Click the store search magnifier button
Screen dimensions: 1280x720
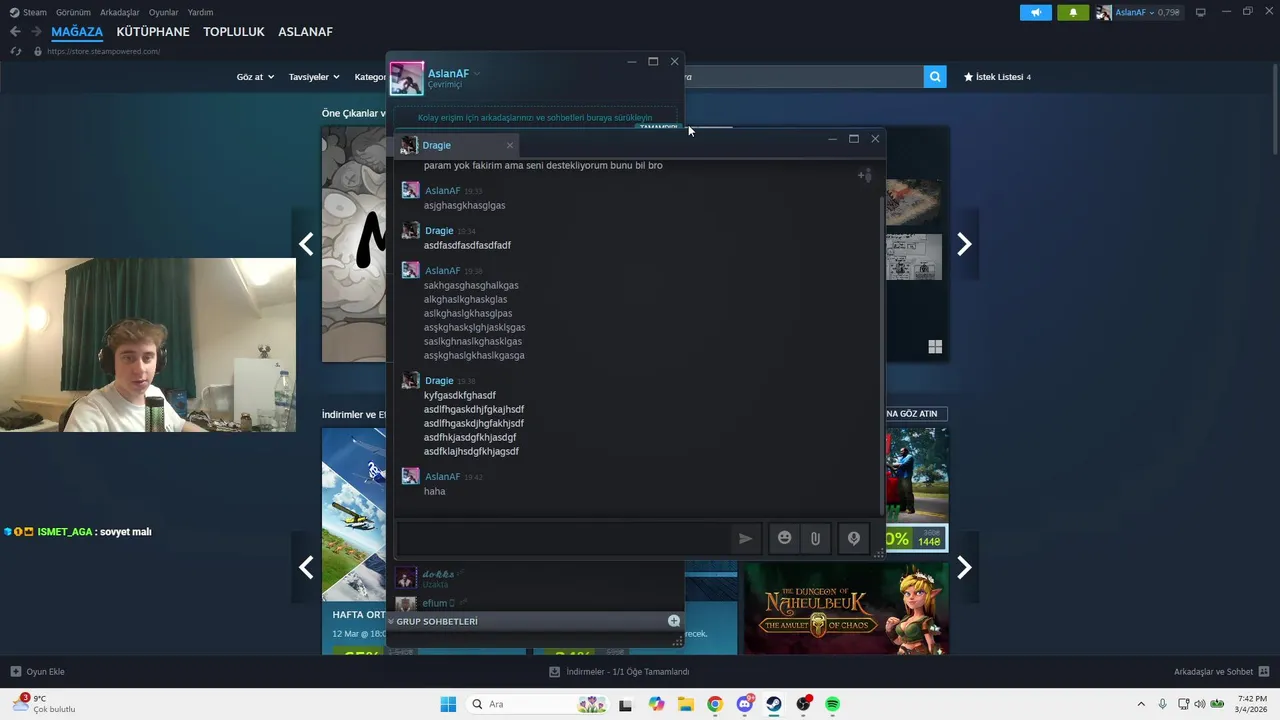pos(935,76)
